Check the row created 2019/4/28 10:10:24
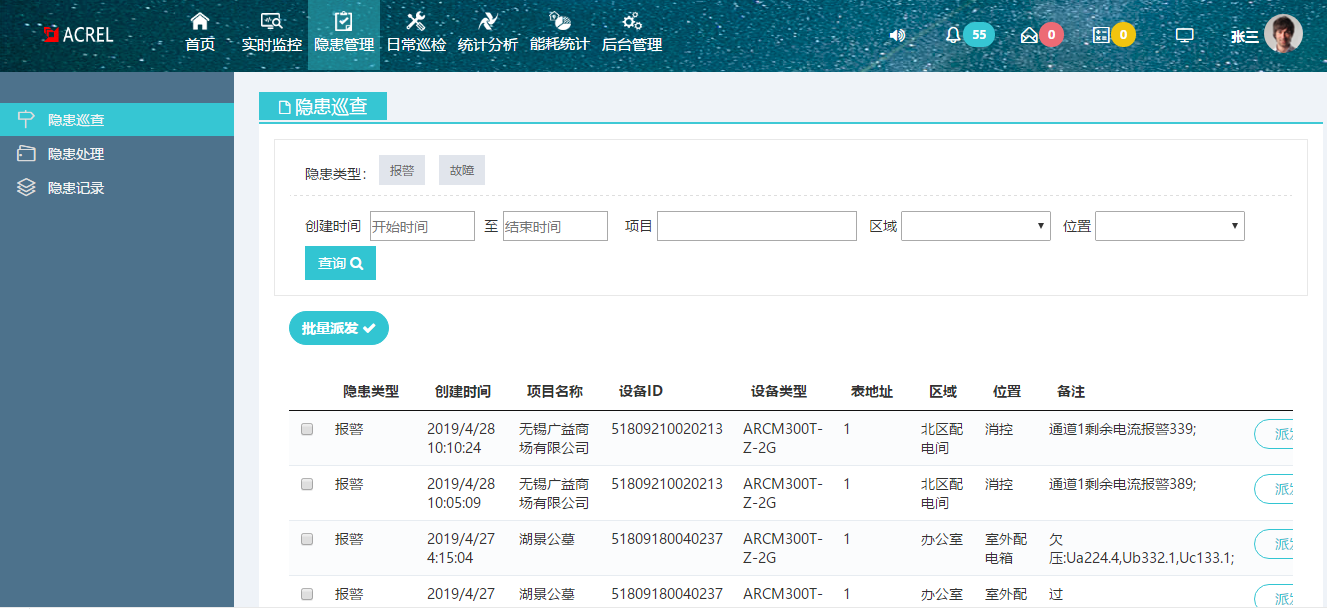 (x=307, y=429)
